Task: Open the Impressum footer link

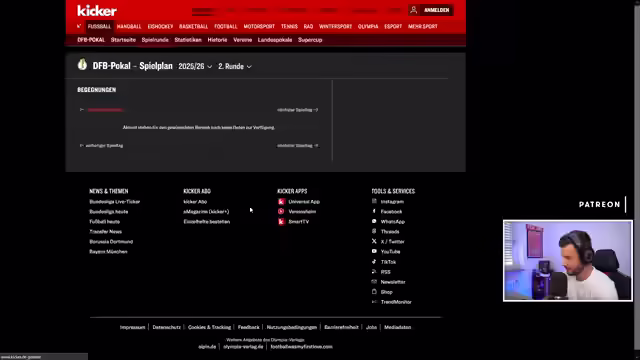Action: tap(132, 327)
